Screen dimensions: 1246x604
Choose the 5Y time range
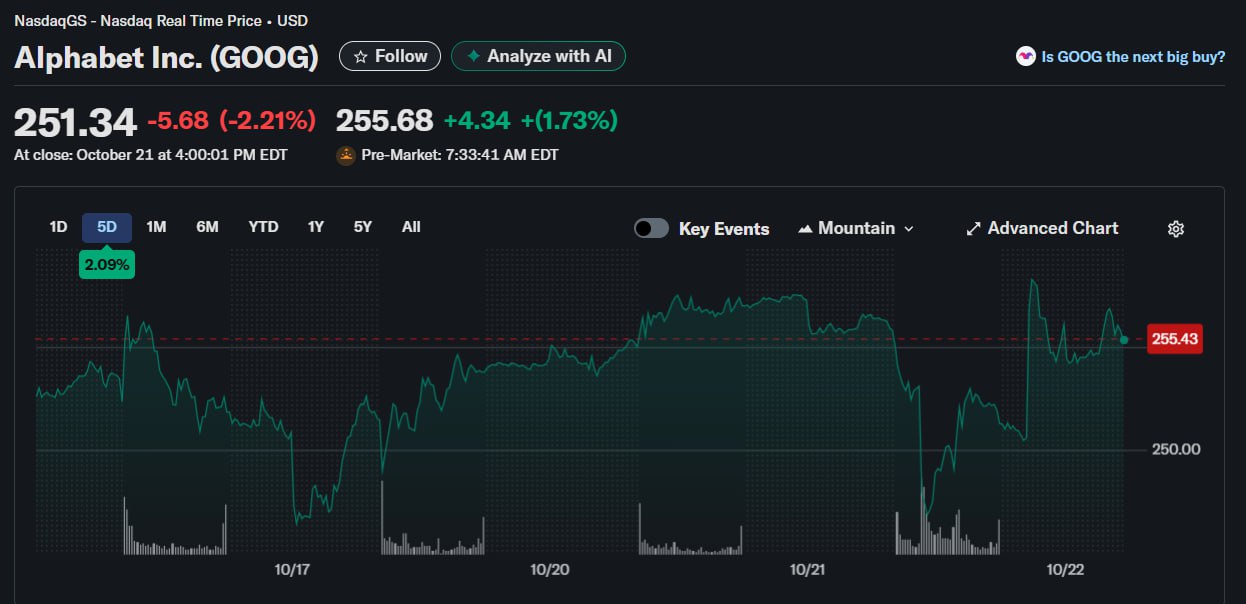point(362,227)
